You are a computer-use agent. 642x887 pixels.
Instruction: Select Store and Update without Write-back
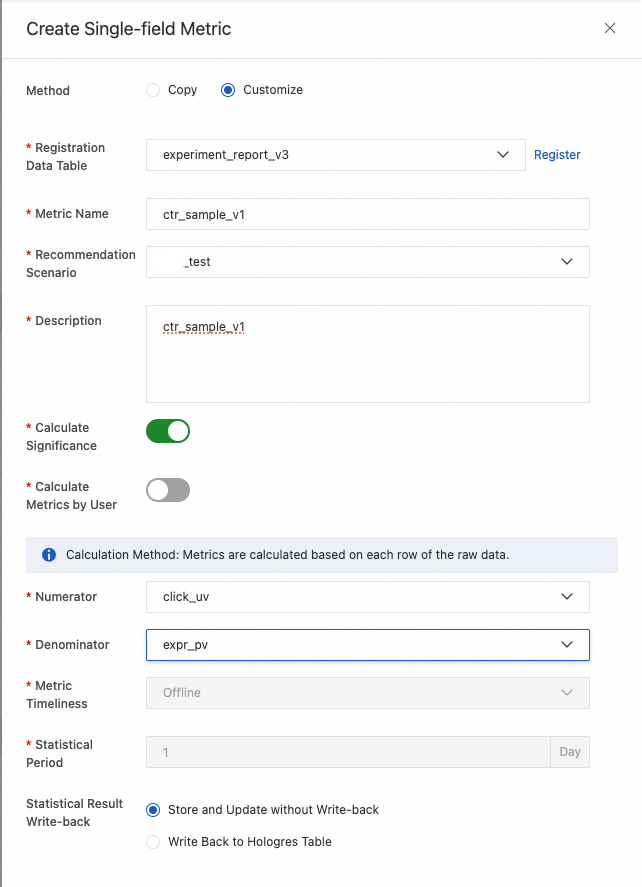153,810
